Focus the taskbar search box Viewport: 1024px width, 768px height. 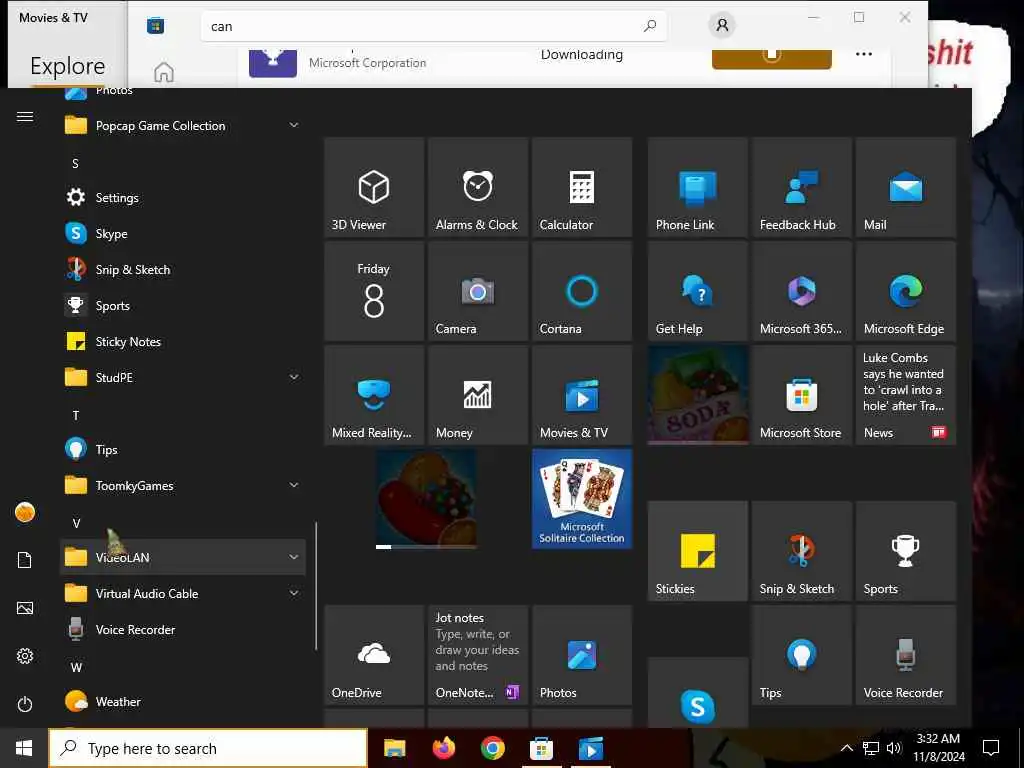tap(208, 748)
